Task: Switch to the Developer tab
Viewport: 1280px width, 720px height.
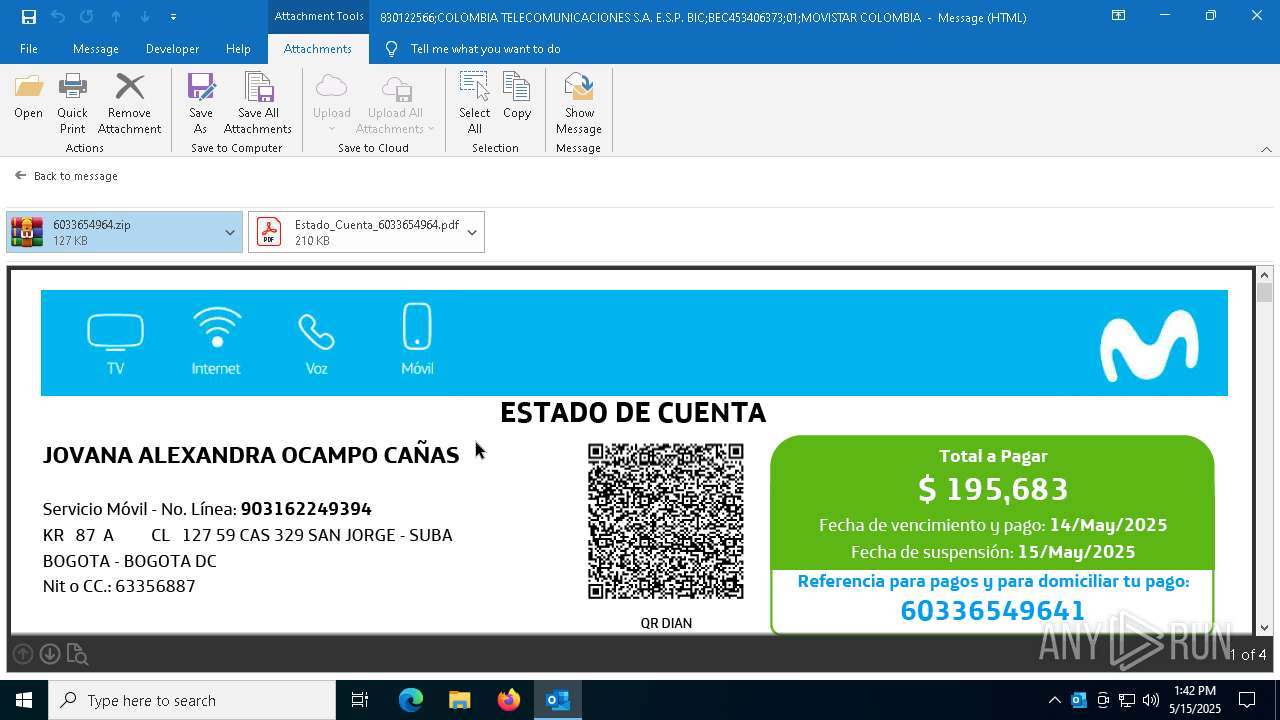Action: (x=172, y=49)
